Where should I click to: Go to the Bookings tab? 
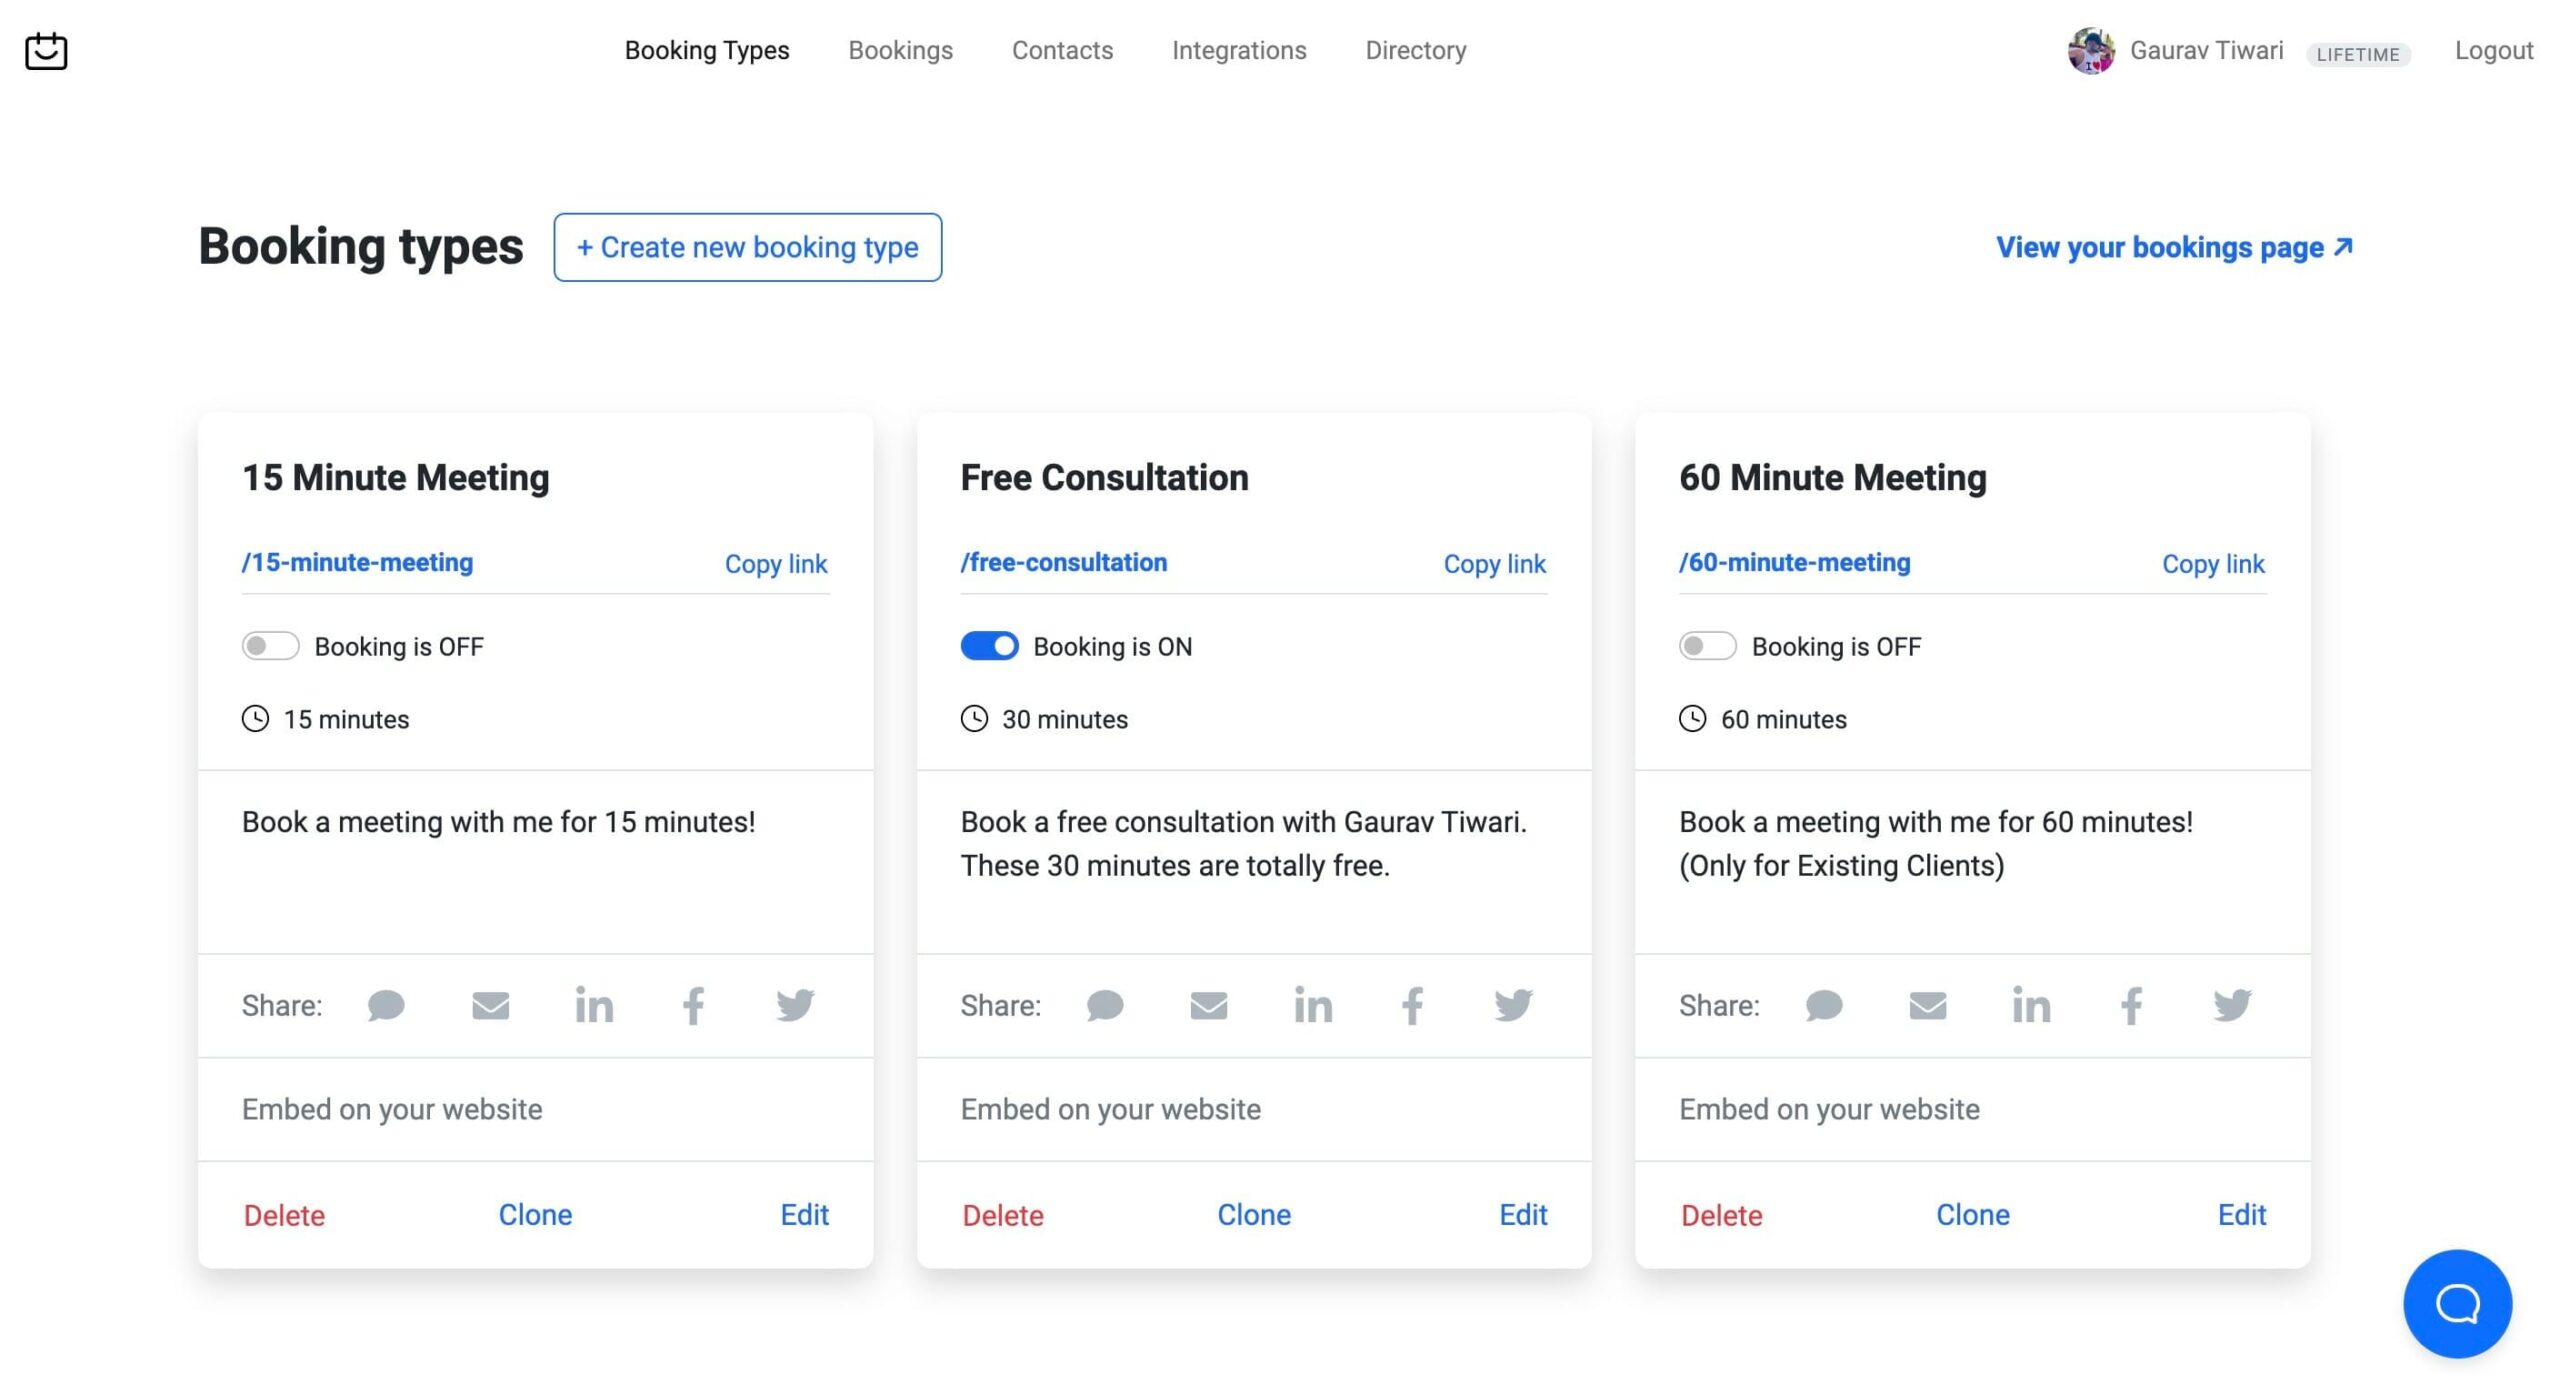pyautogui.click(x=900, y=51)
